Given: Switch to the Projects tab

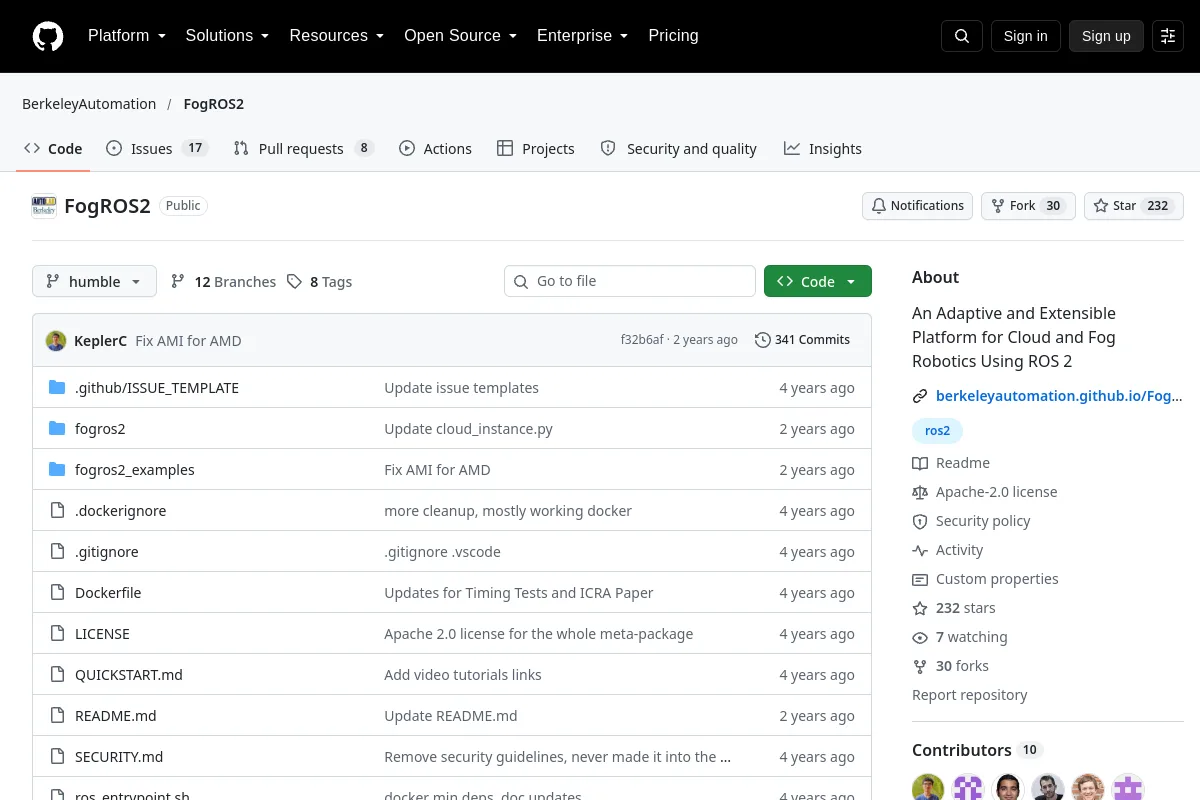Looking at the screenshot, I should pos(536,148).
